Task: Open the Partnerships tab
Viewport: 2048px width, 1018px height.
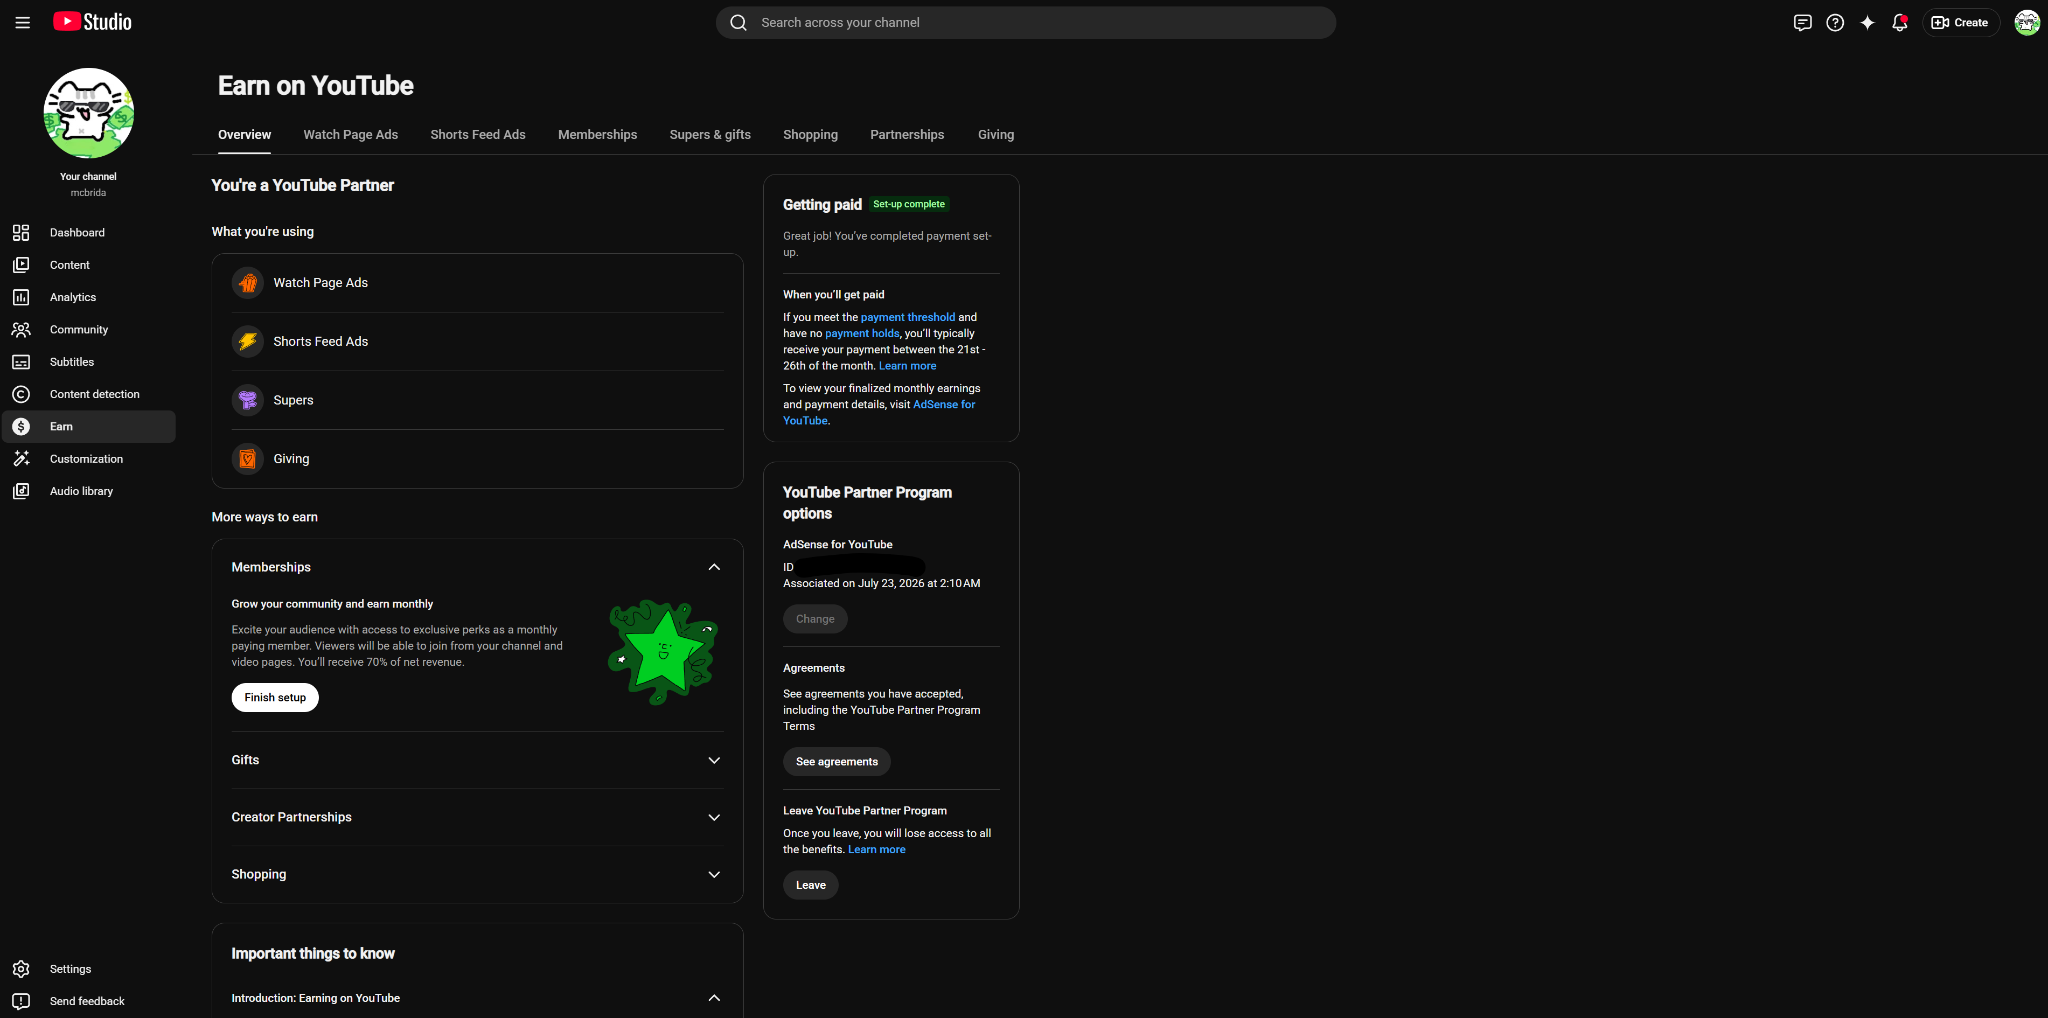Action: click(x=907, y=135)
